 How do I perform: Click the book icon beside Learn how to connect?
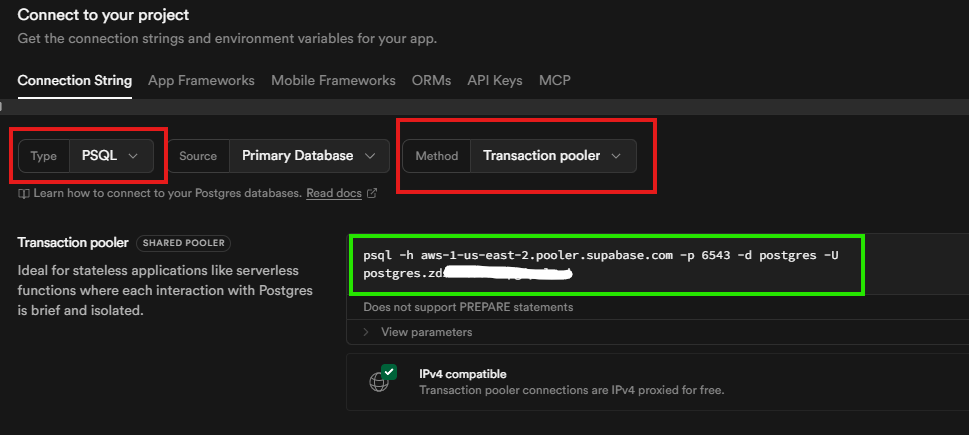point(24,193)
